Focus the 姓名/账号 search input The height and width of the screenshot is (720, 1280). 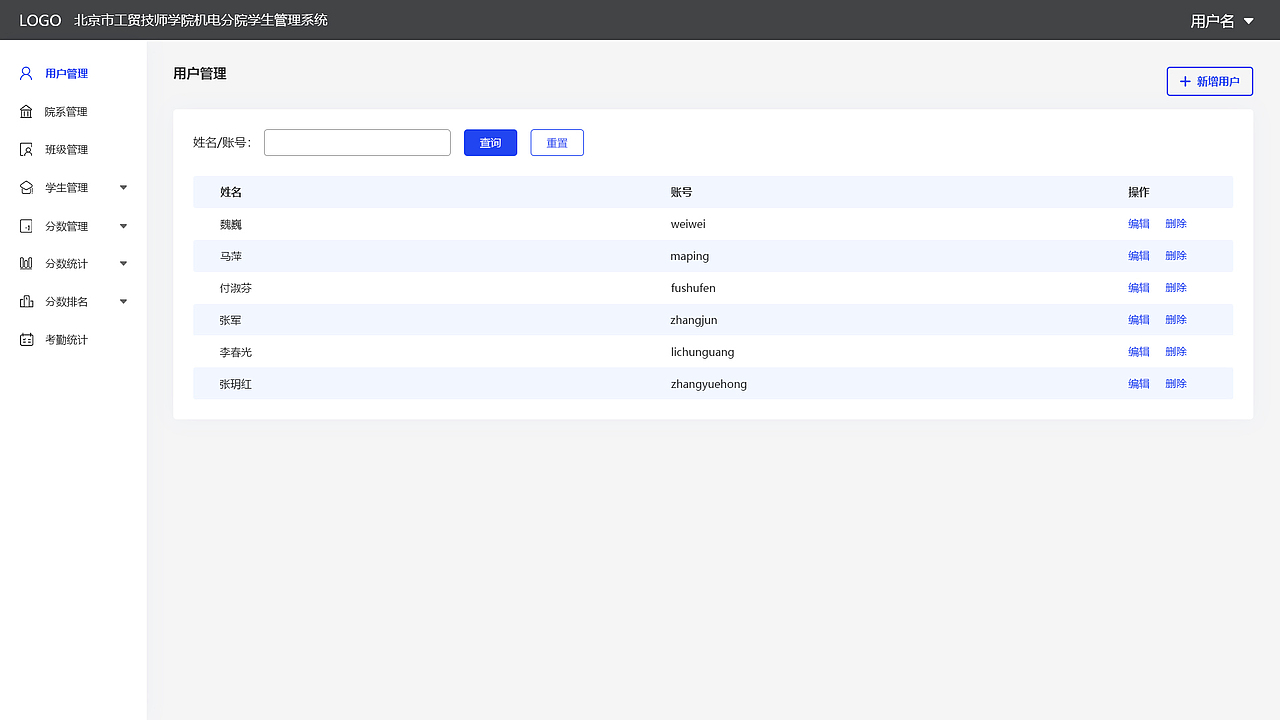pyautogui.click(x=357, y=143)
